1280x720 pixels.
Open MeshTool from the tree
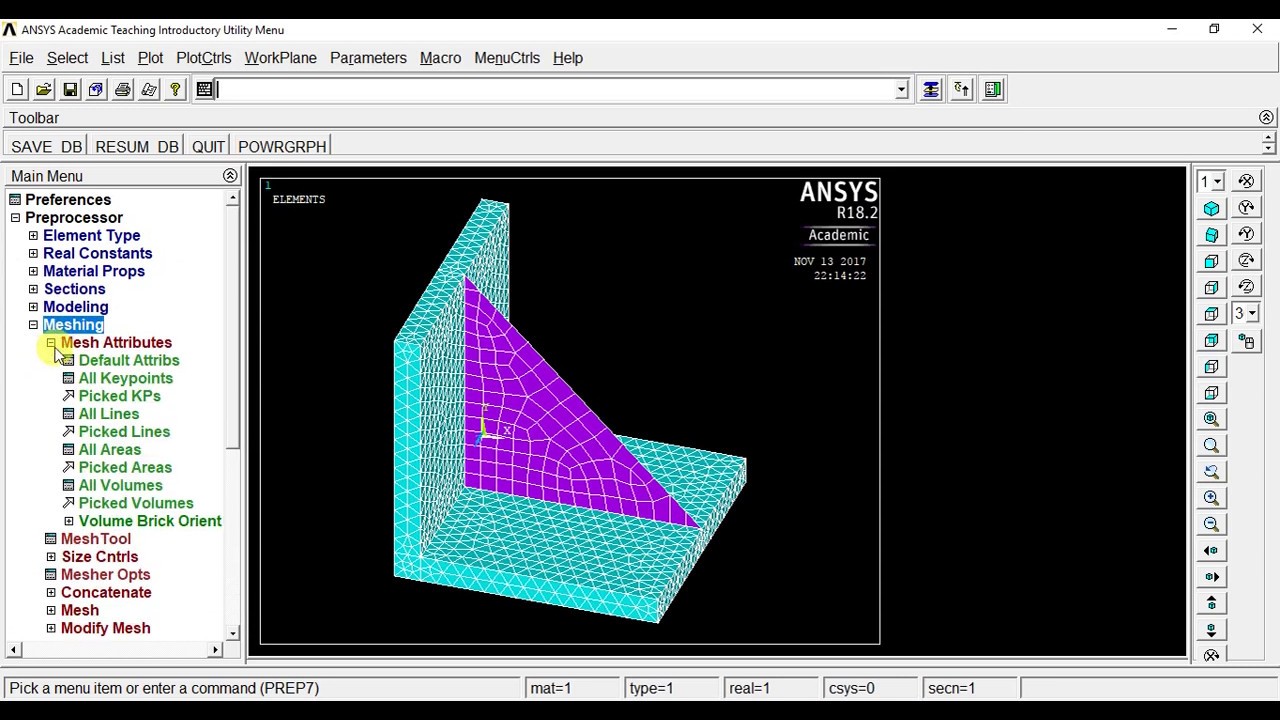tap(96, 539)
